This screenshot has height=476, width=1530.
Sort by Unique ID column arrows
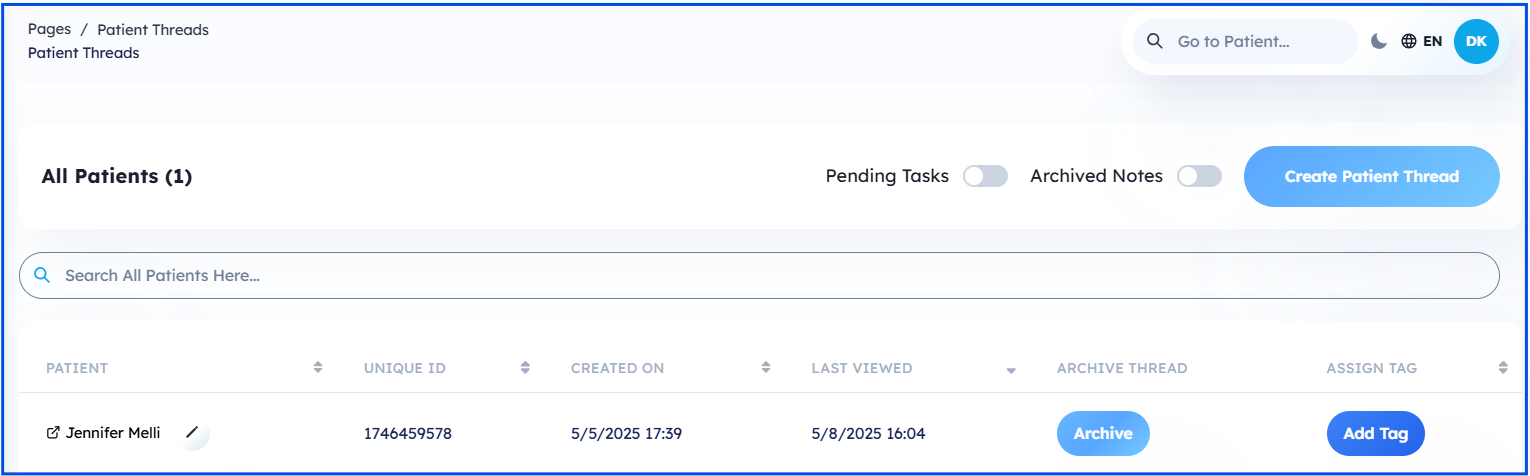point(525,368)
